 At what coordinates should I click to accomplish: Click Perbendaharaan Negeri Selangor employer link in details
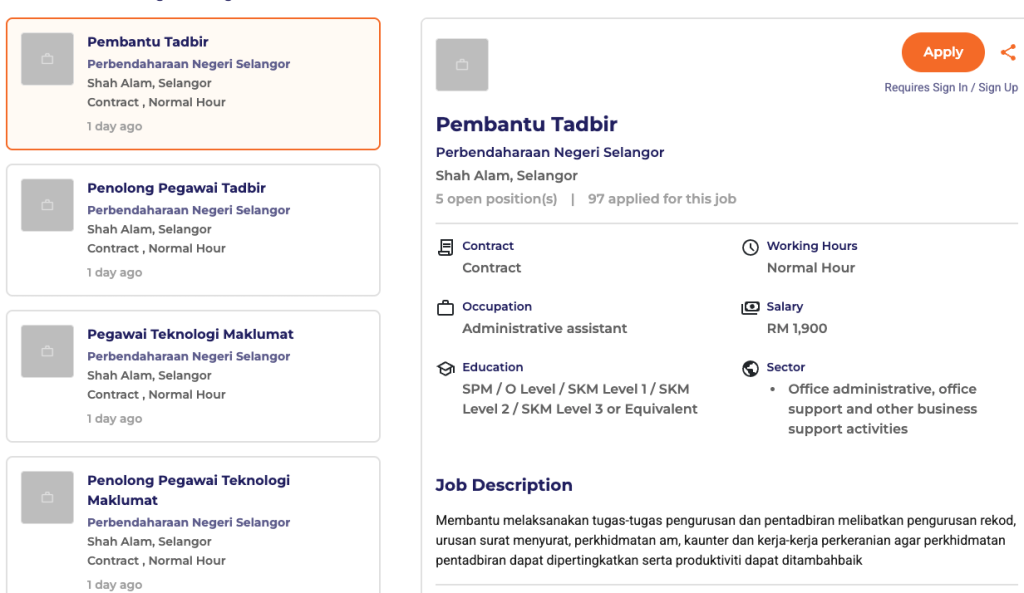pos(550,153)
